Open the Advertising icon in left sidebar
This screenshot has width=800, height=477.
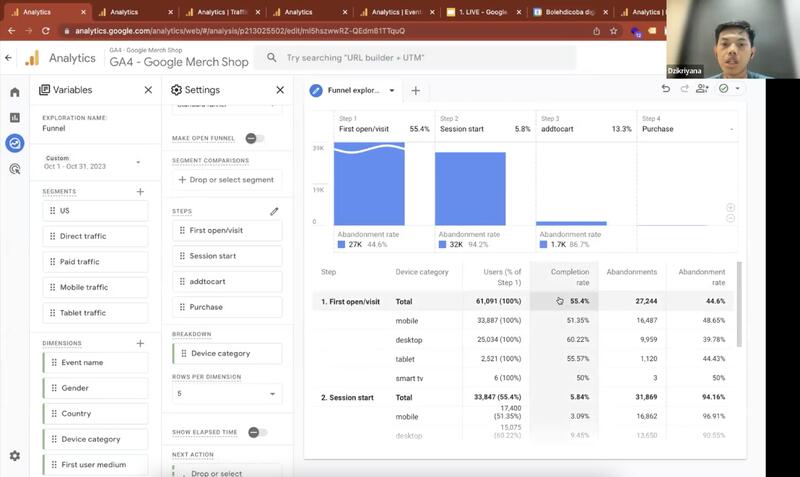point(15,169)
